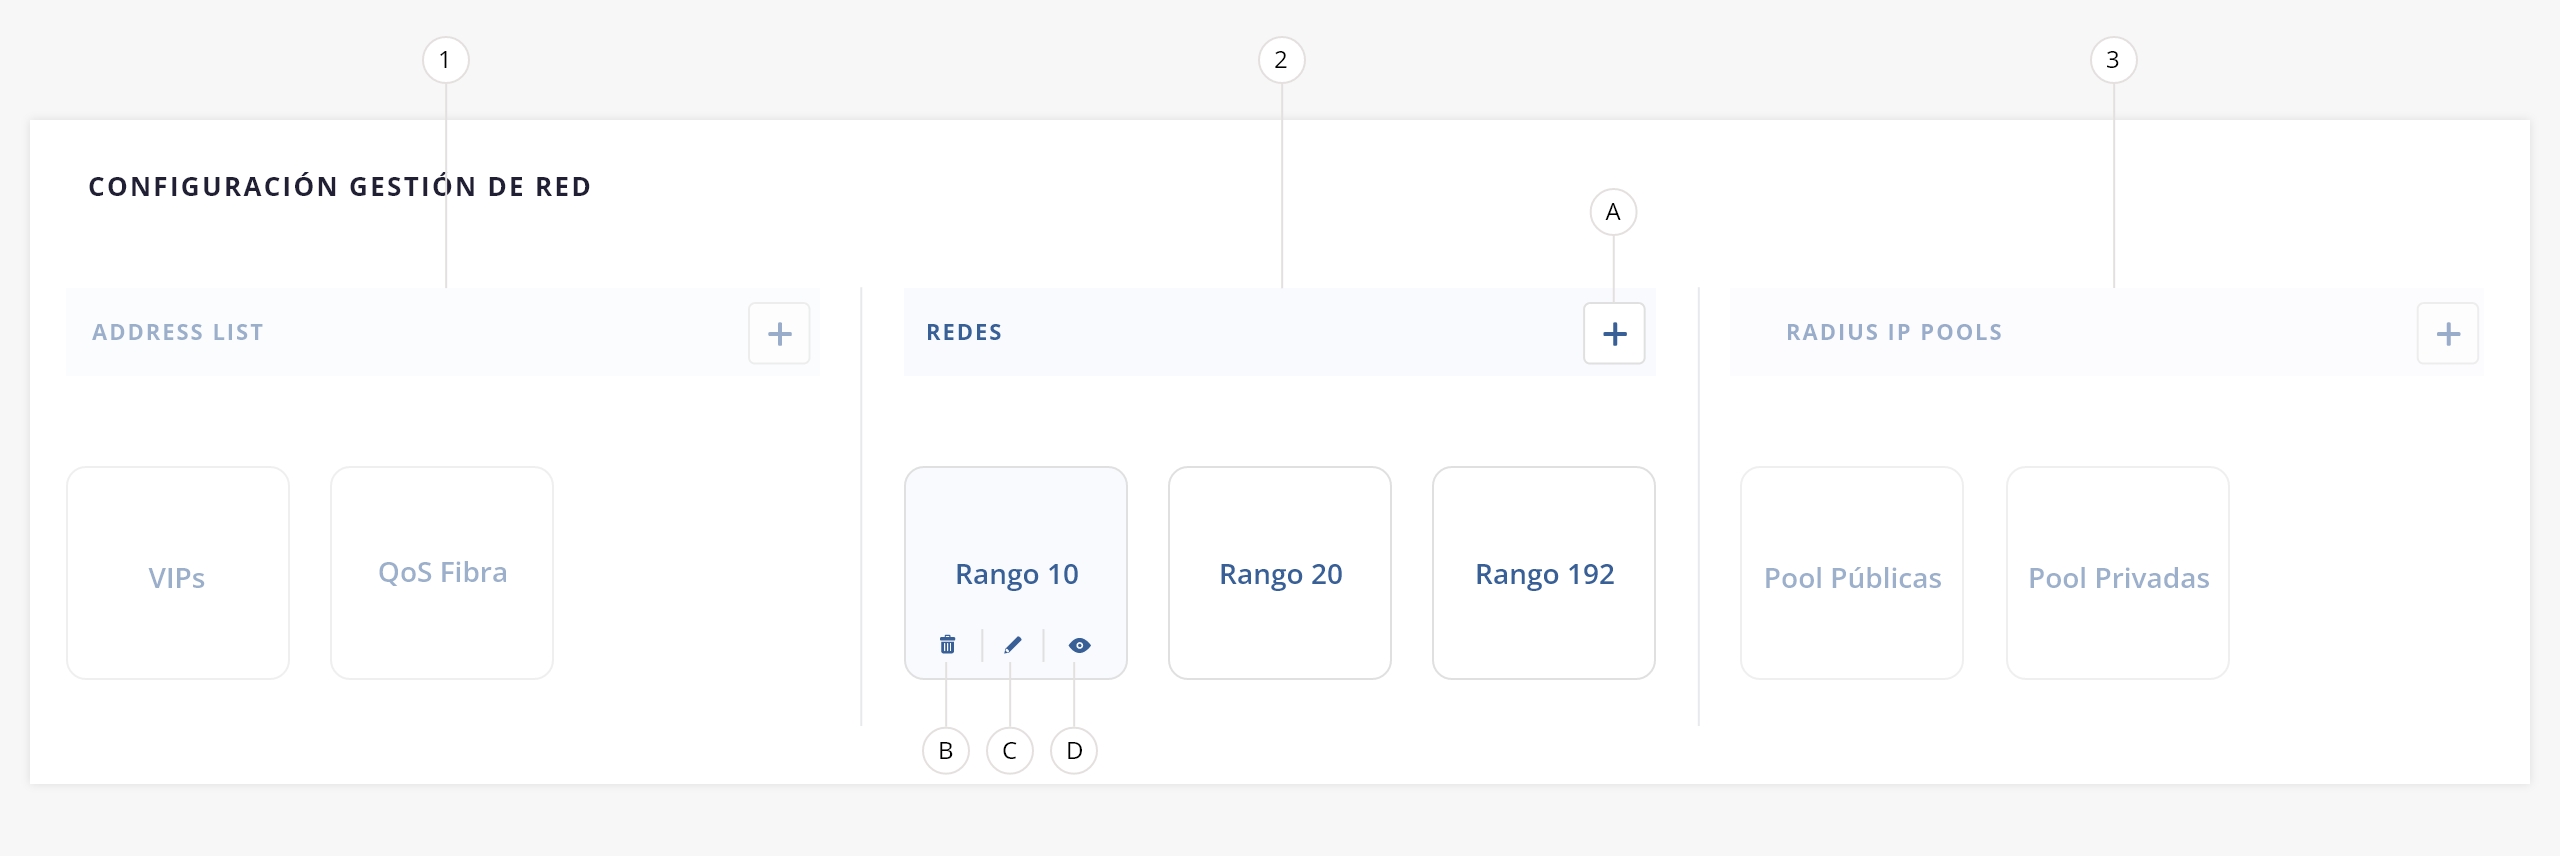
Task: Add a new Radius IP Pool
Action: [x=2448, y=334]
